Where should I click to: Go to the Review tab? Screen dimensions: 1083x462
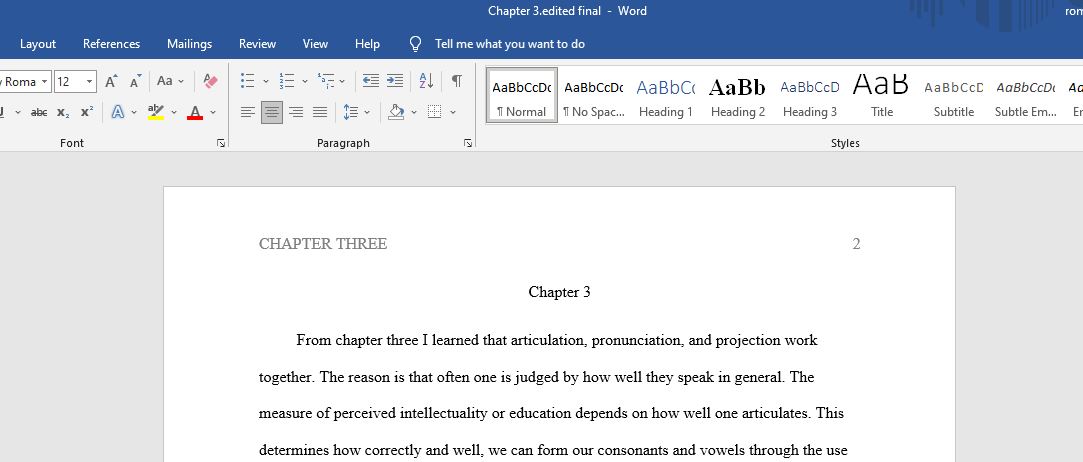(x=258, y=44)
